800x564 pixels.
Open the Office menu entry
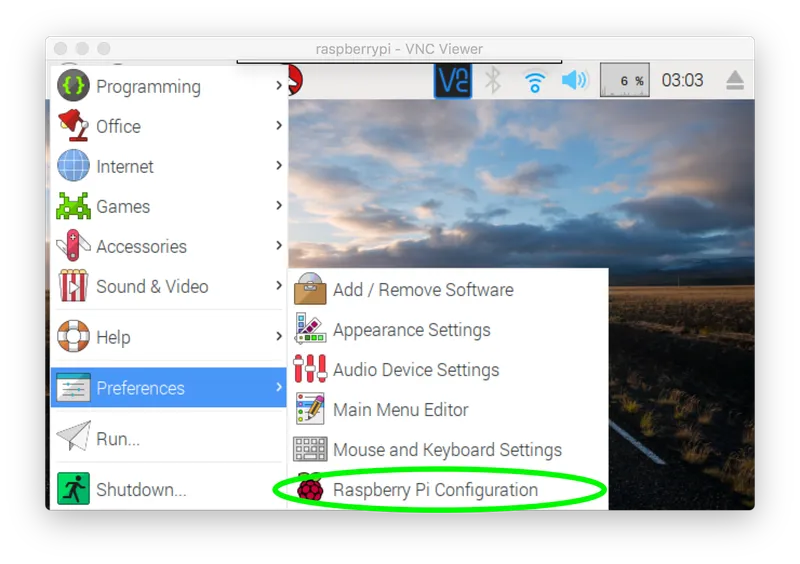coord(169,126)
